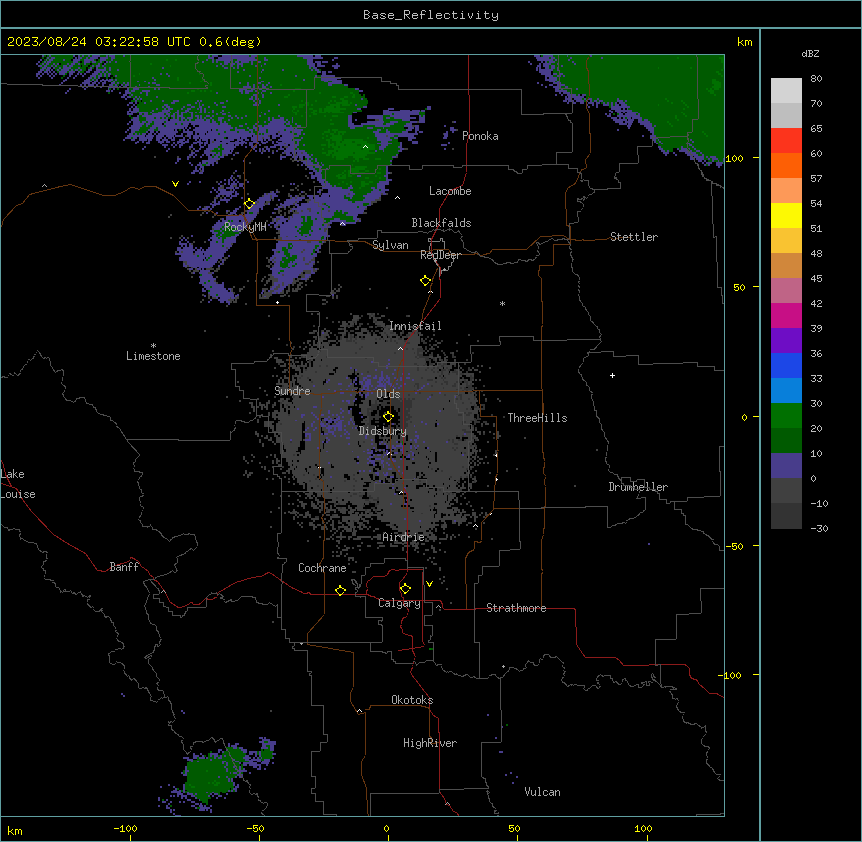
Task: Click the 100 tick on right km axis
Action: click(x=734, y=158)
